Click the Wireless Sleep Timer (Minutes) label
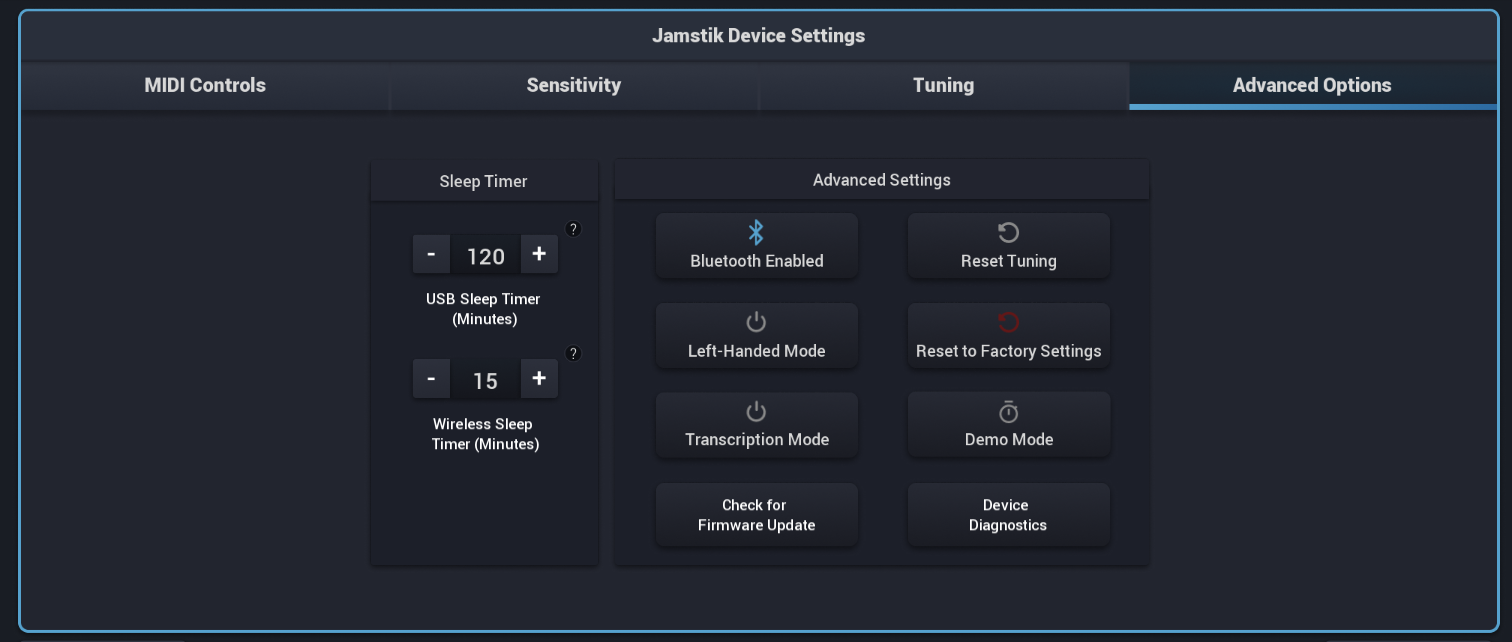Viewport: 1512px width, 642px height. 485,434
